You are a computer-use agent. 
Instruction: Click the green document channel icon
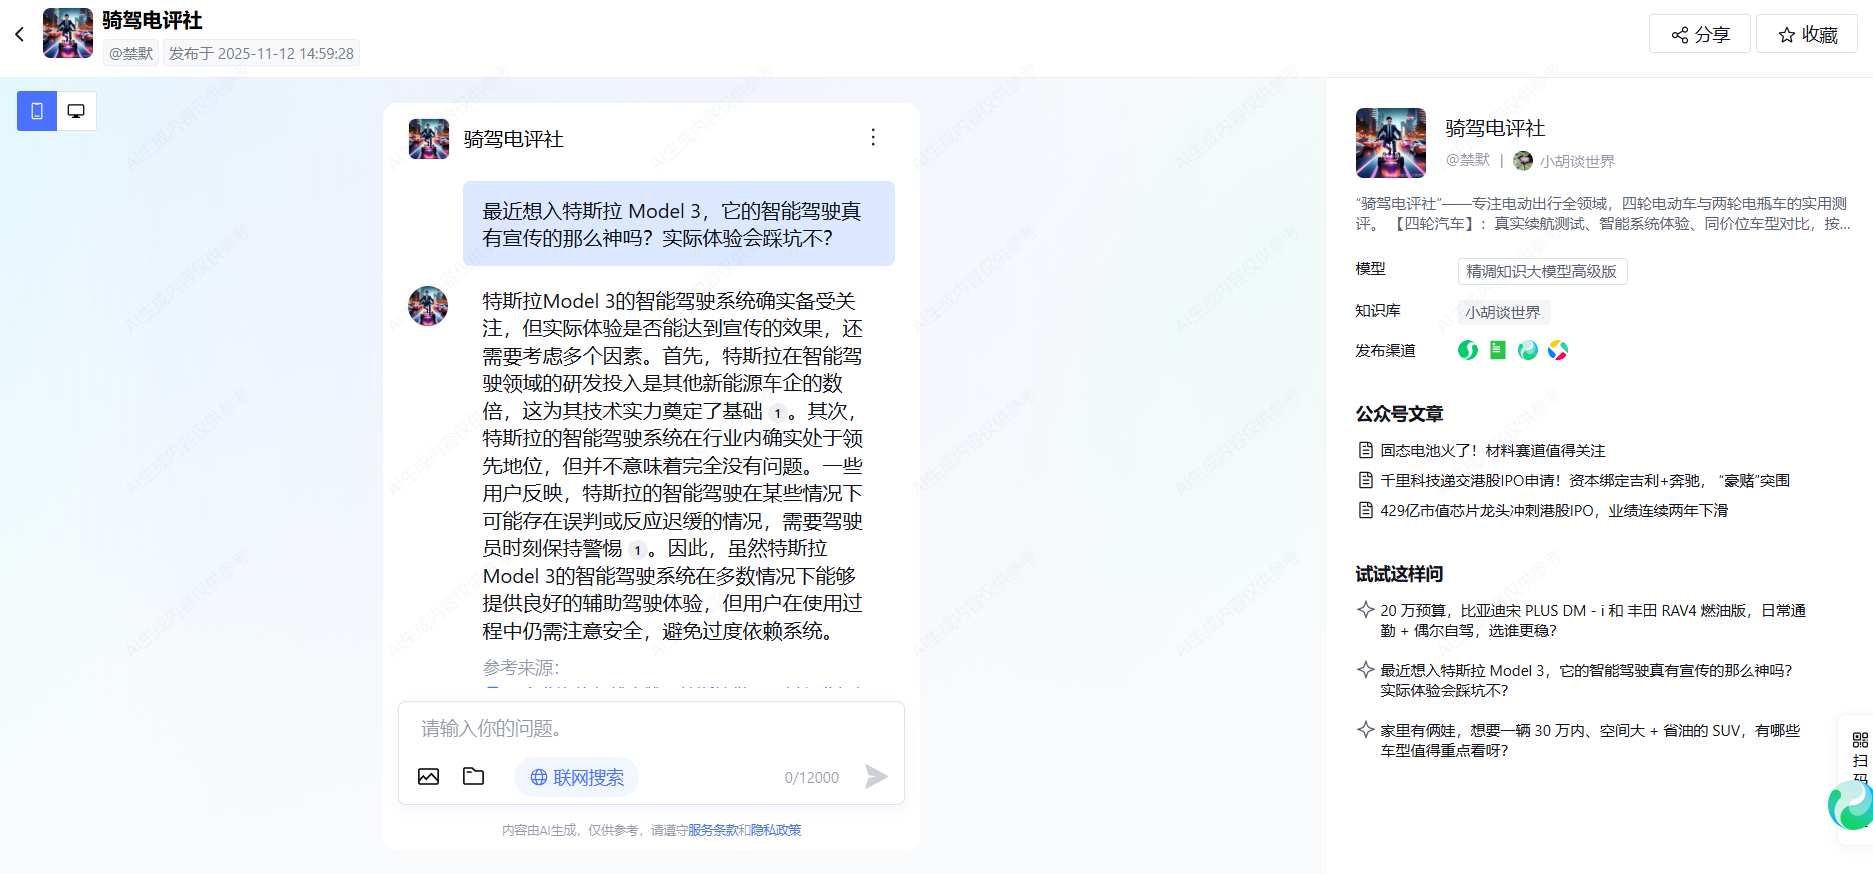[x=1497, y=350]
